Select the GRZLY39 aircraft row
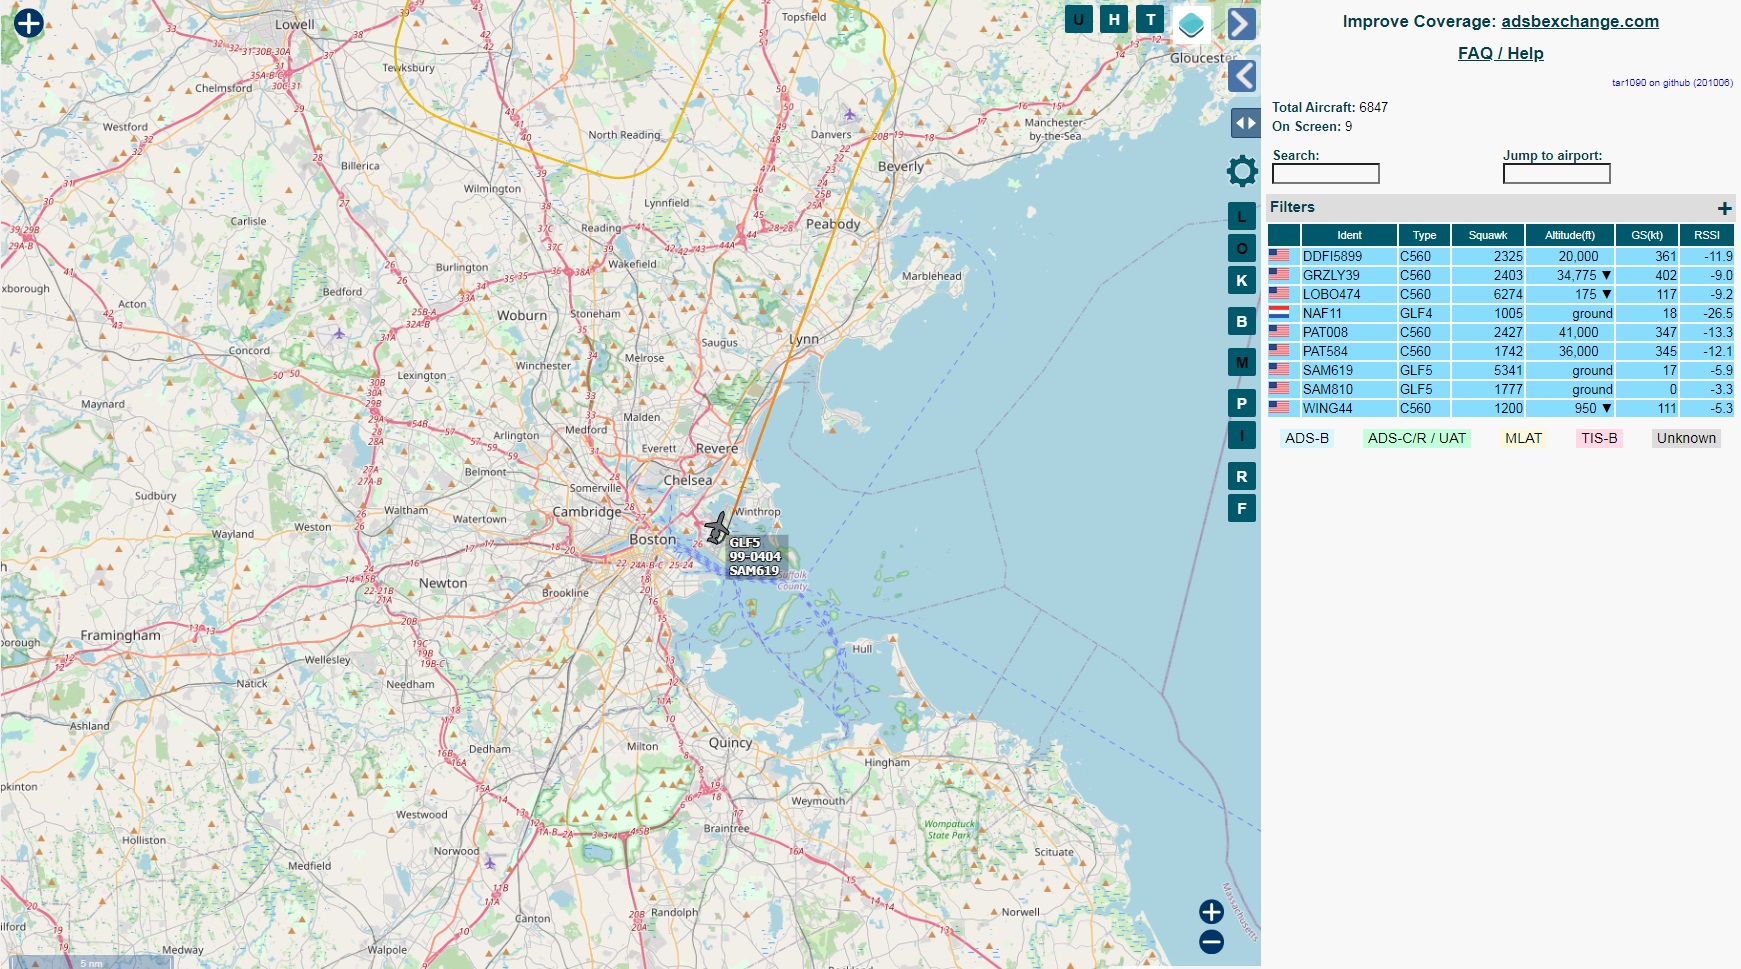 coord(1500,275)
